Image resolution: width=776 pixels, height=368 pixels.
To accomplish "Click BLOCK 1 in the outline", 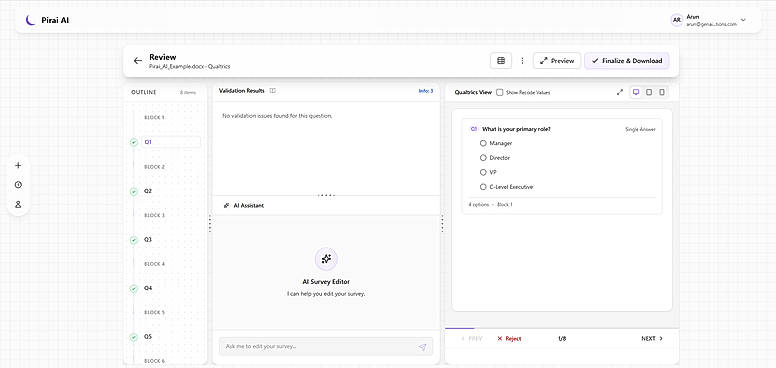I will tap(154, 118).
